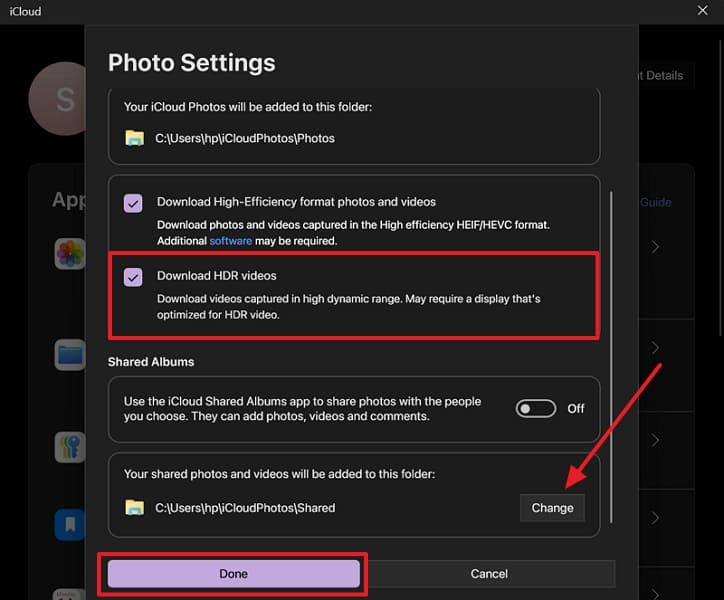The width and height of the screenshot is (724, 600).
Task: Expand the Bookmarks row chevron in the background window
Action: point(655,518)
